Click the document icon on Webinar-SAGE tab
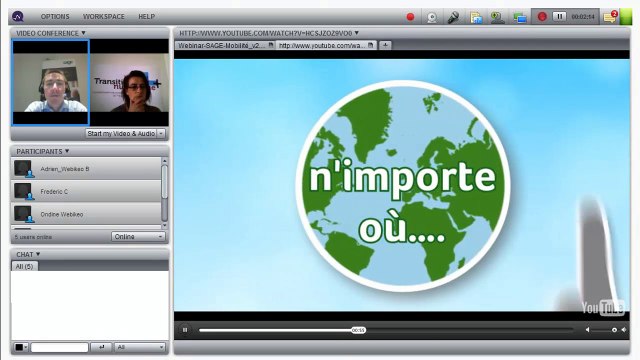The width and height of the screenshot is (640, 360). coord(271,45)
